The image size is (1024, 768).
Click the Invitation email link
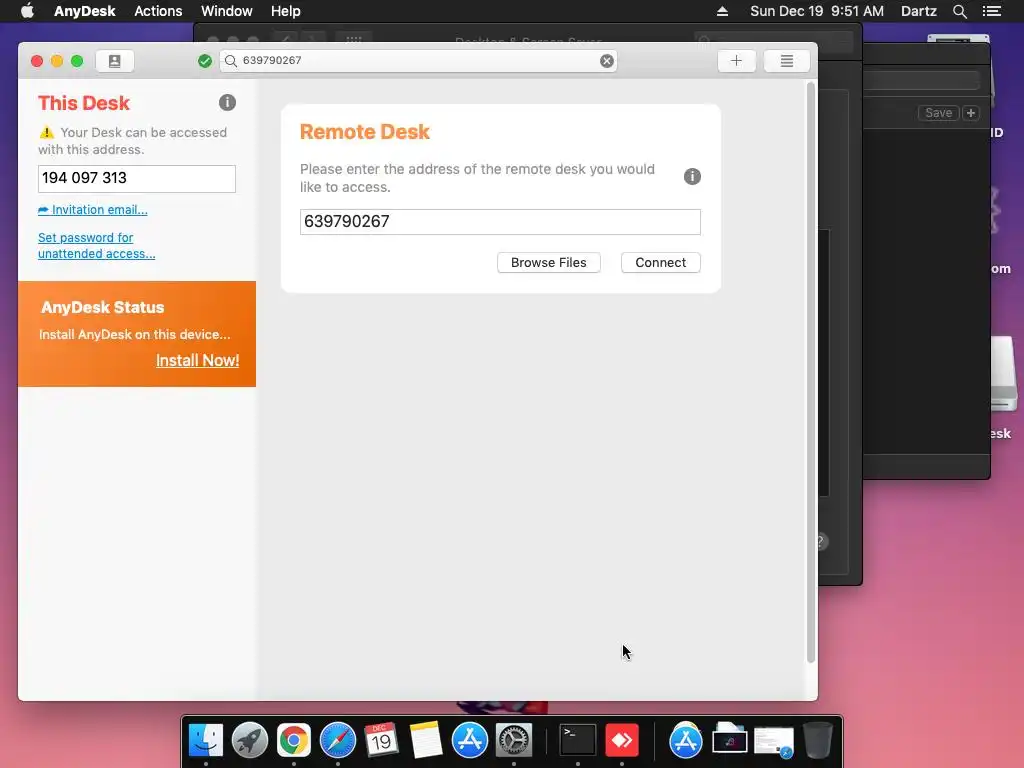pos(93,210)
